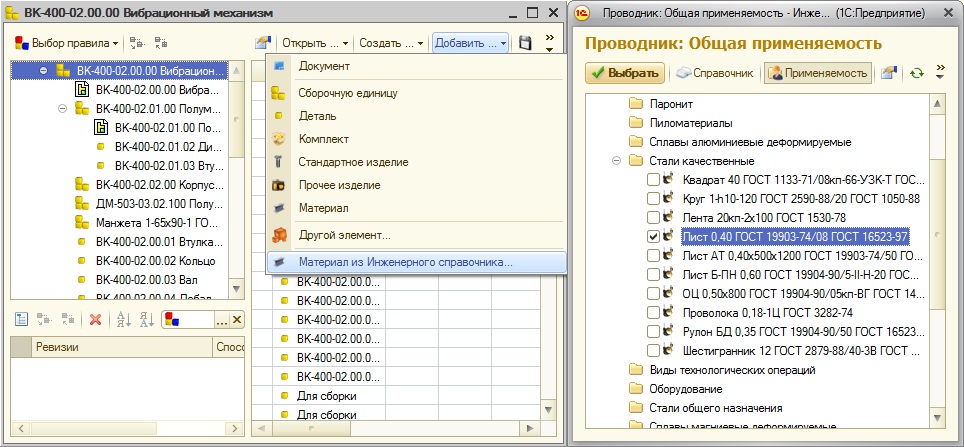Click the pencil-and-window icon left of Открыть
The width and height of the screenshot is (964, 447).
point(263,43)
